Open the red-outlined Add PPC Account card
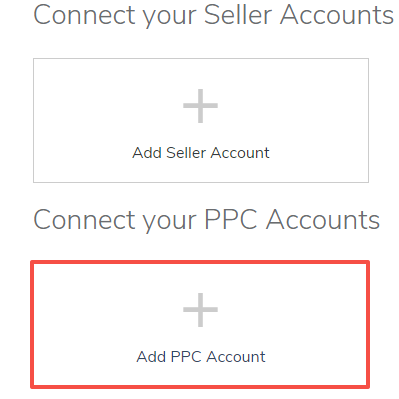The image size is (399, 399). point(200,324)
